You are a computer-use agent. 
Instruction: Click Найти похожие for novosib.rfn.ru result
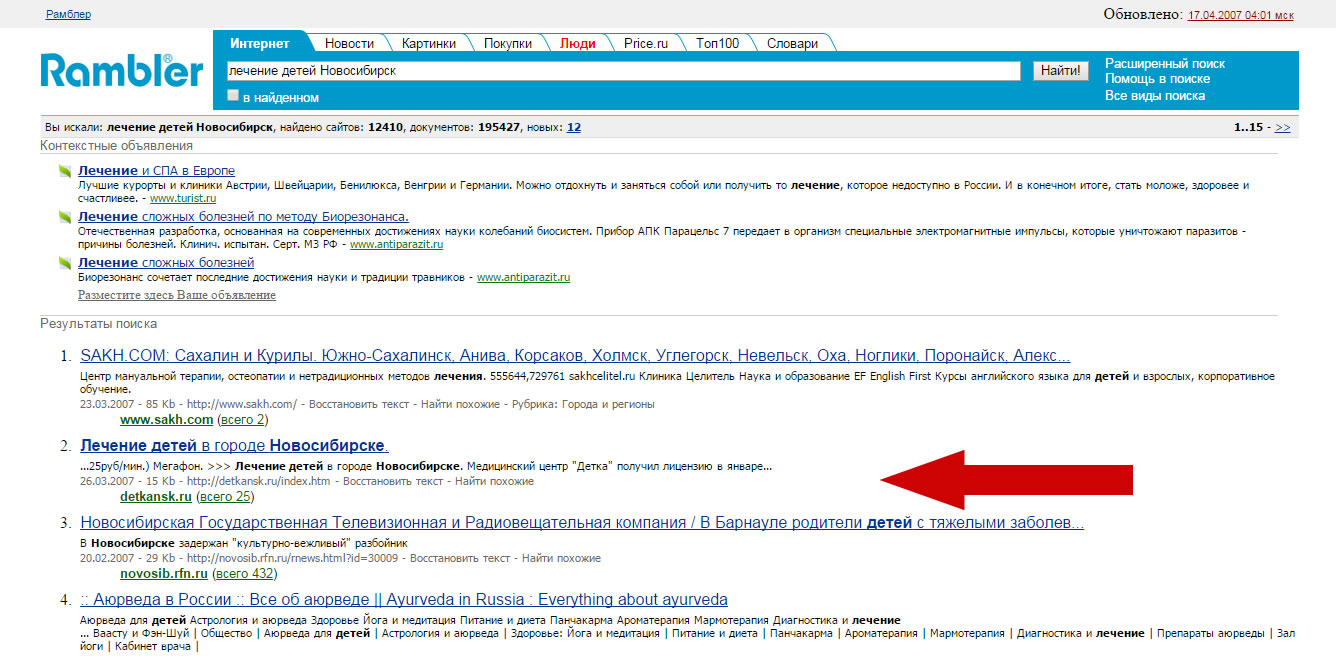coord(562,559)
